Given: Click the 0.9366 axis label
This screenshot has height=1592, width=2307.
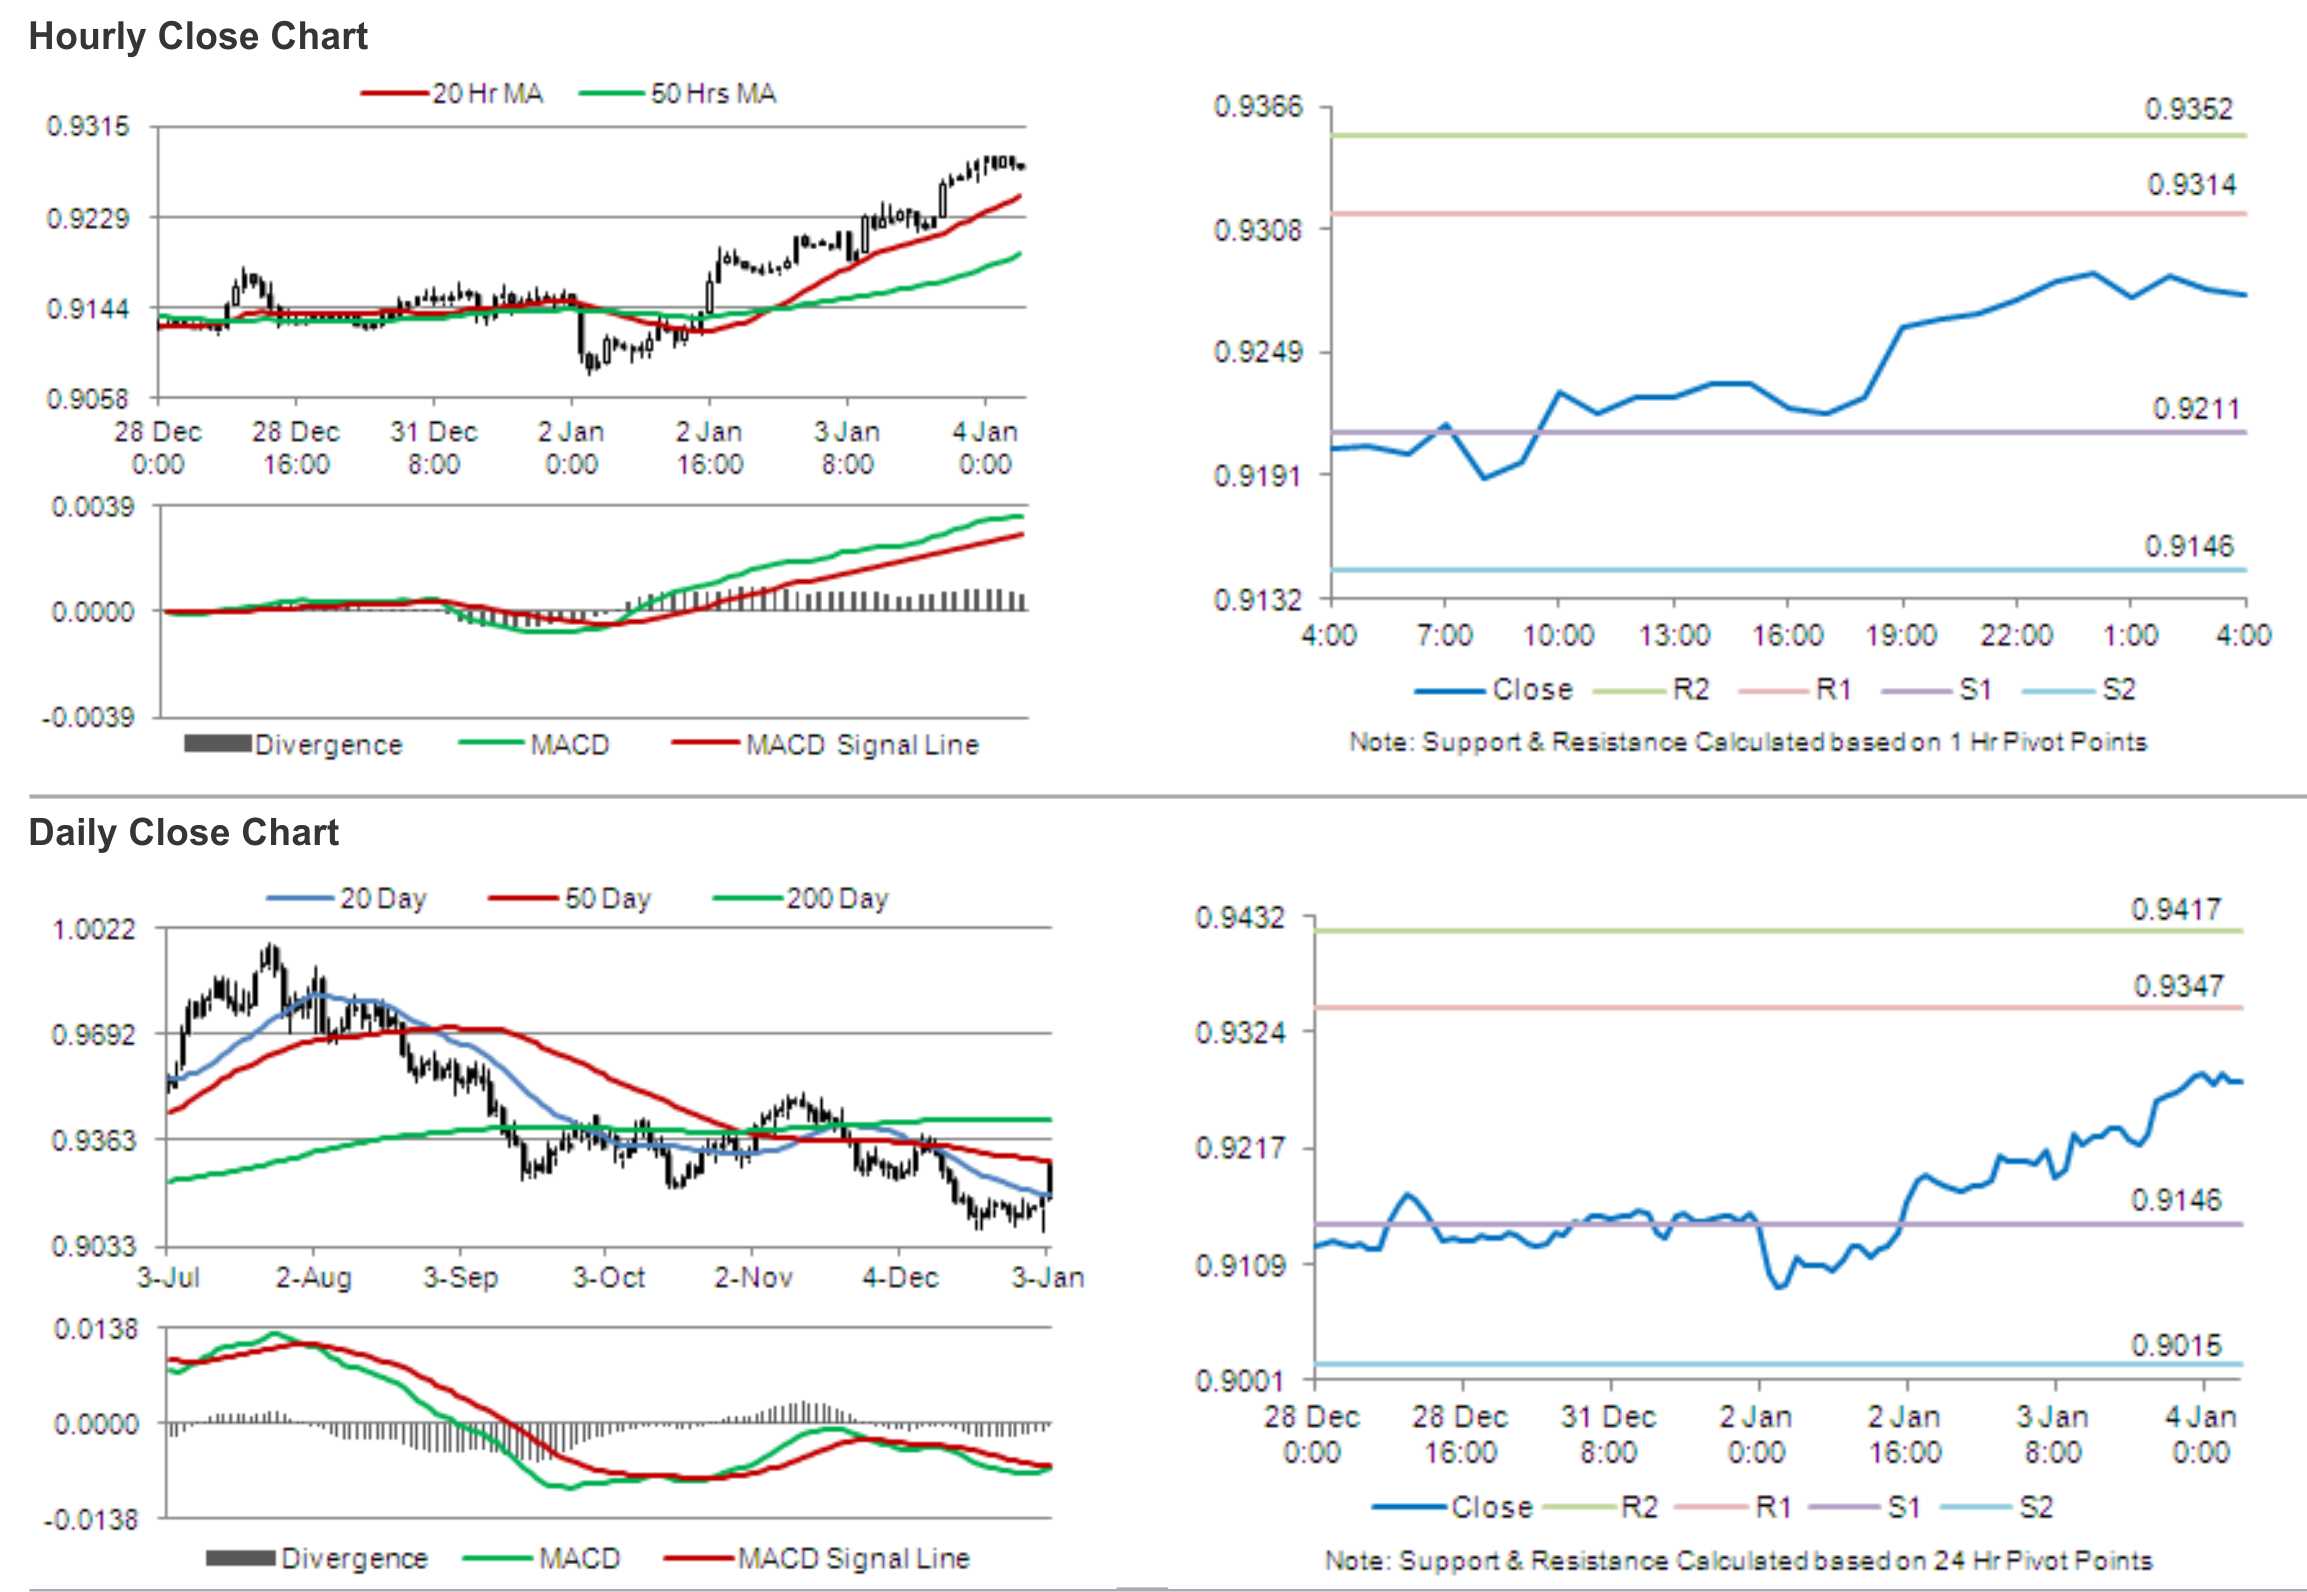Looking at the screenshot, I should pyautogui.click(x=1258, y=106).
